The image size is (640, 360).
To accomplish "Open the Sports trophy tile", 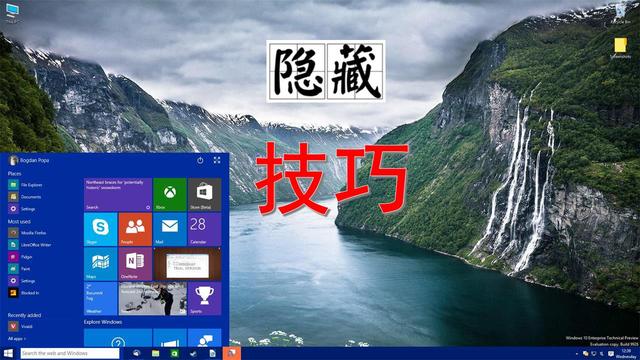I will tap(204, 298).
